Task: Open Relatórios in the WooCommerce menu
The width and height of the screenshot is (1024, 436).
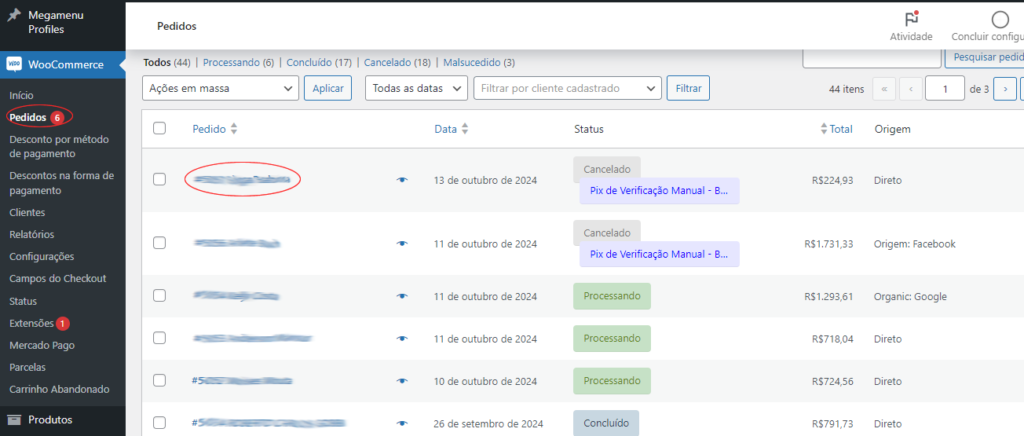Action: (31, 234)
